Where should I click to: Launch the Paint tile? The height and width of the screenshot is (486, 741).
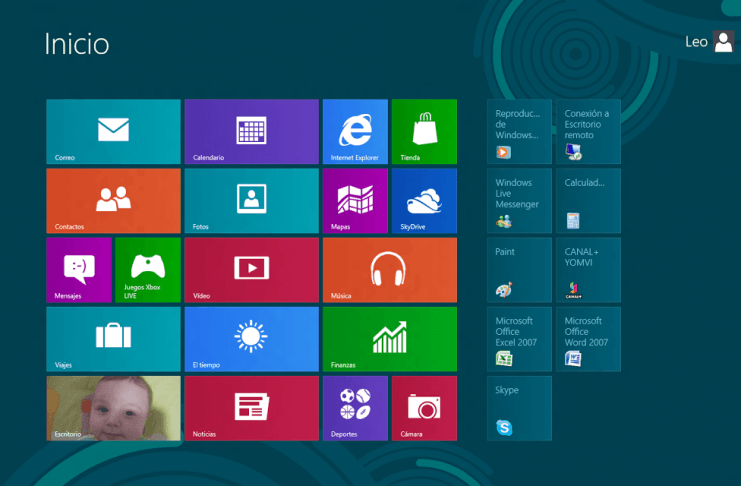point(519,270)
